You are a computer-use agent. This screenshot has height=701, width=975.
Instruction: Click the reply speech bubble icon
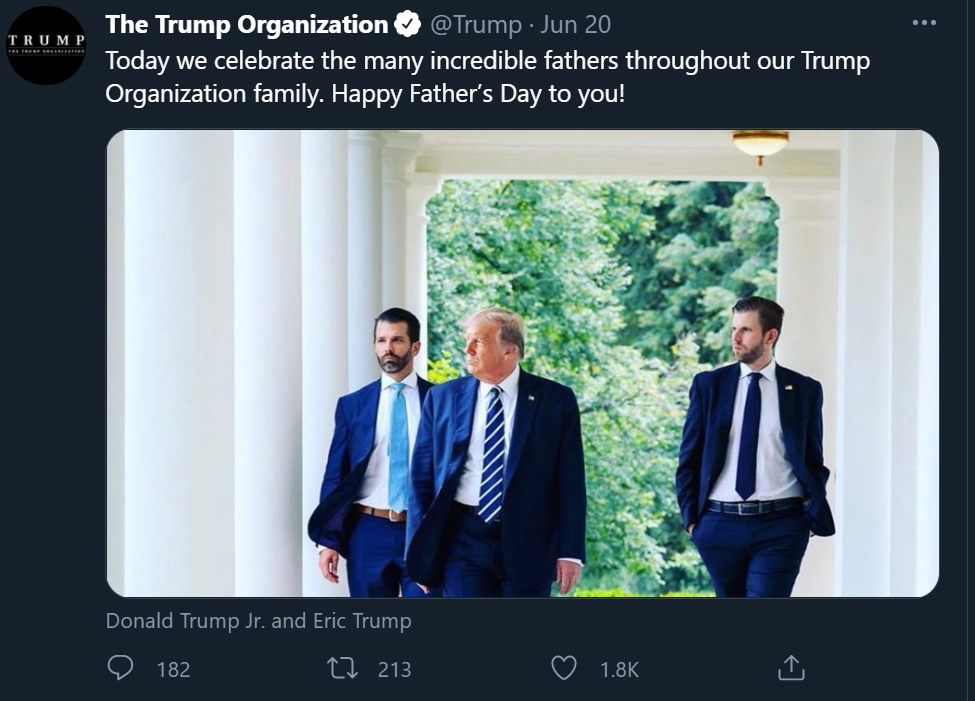pos(121,668)
